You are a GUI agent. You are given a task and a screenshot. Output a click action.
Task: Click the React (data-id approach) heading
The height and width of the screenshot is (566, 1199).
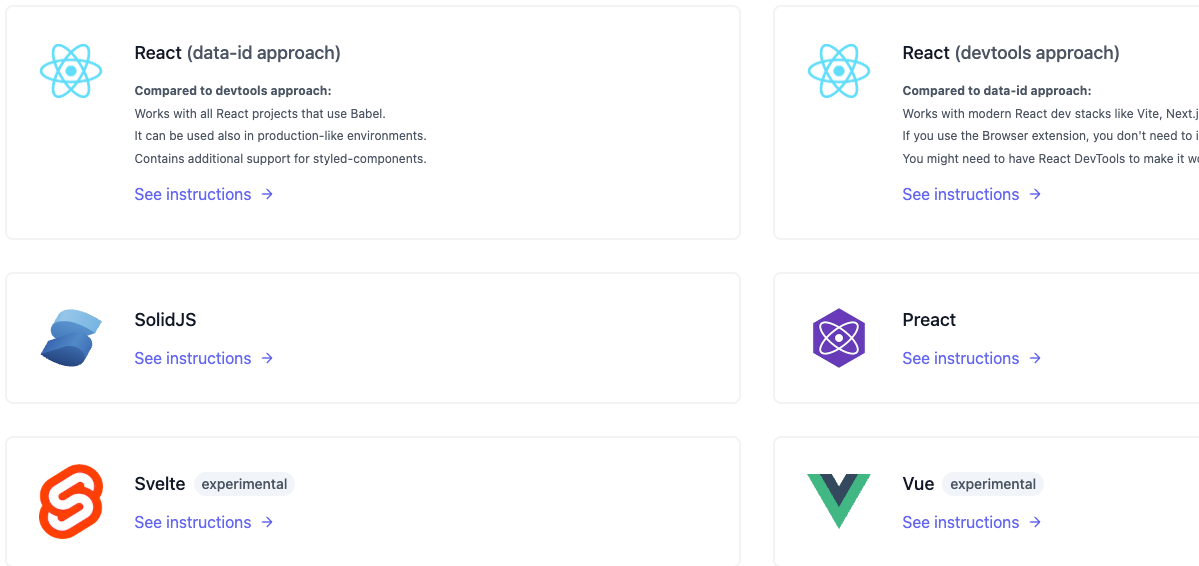pyautogui.click(x=238, y=53)
